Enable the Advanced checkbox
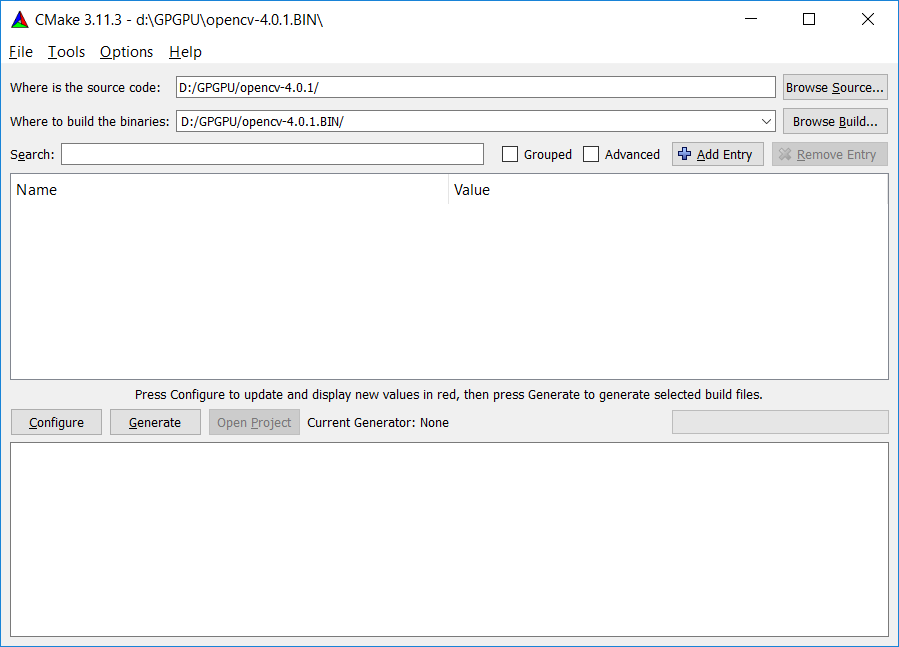Viewport: 899px width, 647px height. pos(591,154)
